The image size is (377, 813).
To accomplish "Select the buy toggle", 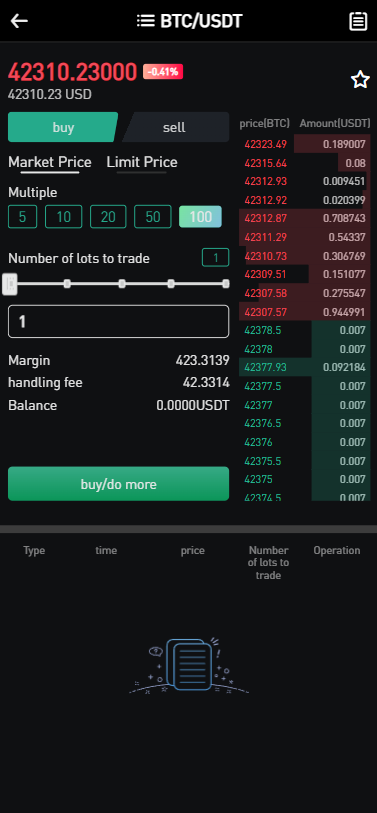I will click(x=63, y=127).
